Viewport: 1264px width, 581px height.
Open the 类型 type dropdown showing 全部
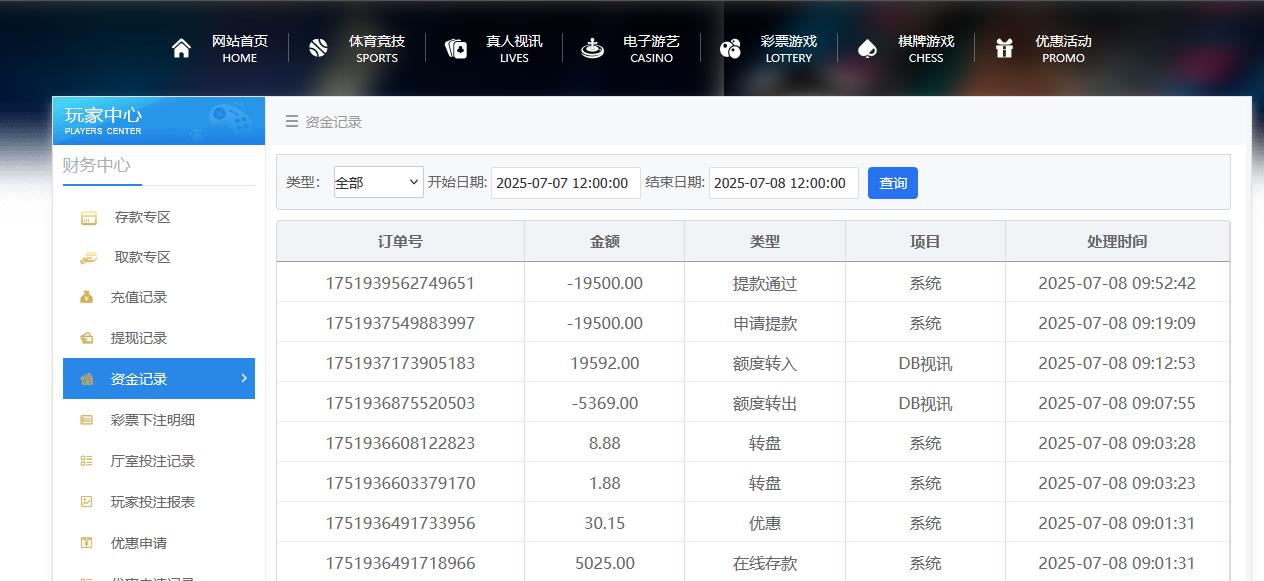(378, 182)
